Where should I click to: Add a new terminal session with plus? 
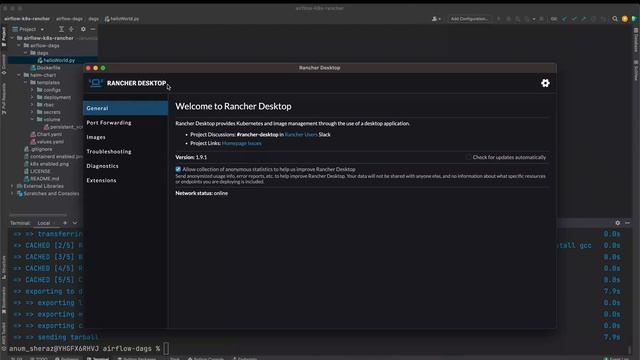pyautogui.click(x=65, y=223)
